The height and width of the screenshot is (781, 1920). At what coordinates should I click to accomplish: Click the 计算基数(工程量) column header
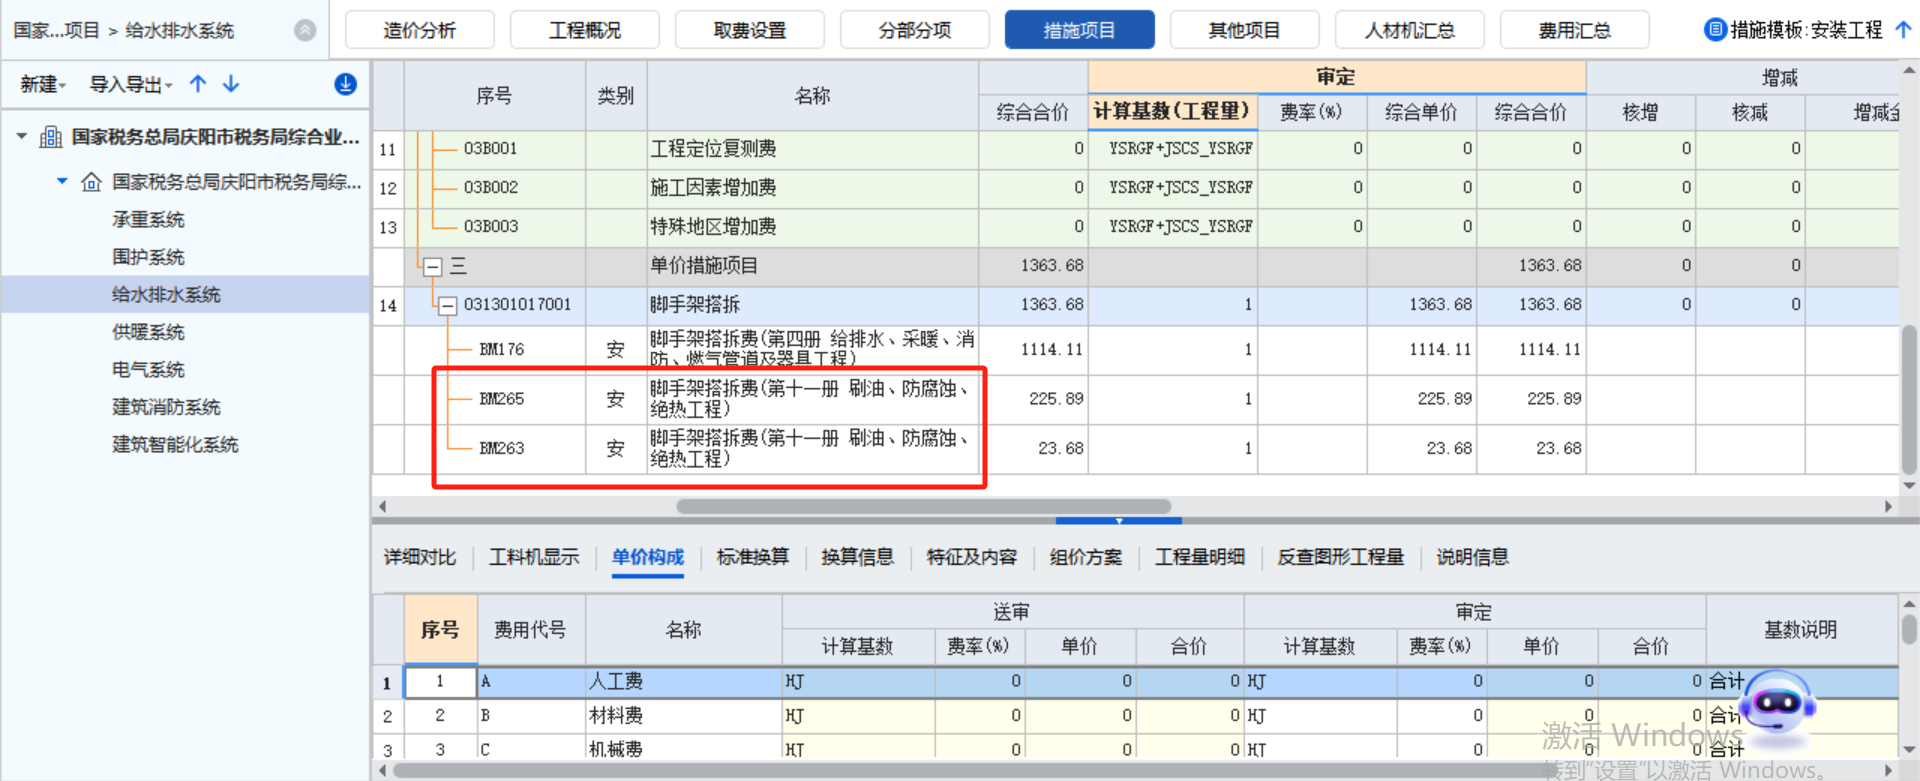pyautogui.click(x=1172, y=111)
